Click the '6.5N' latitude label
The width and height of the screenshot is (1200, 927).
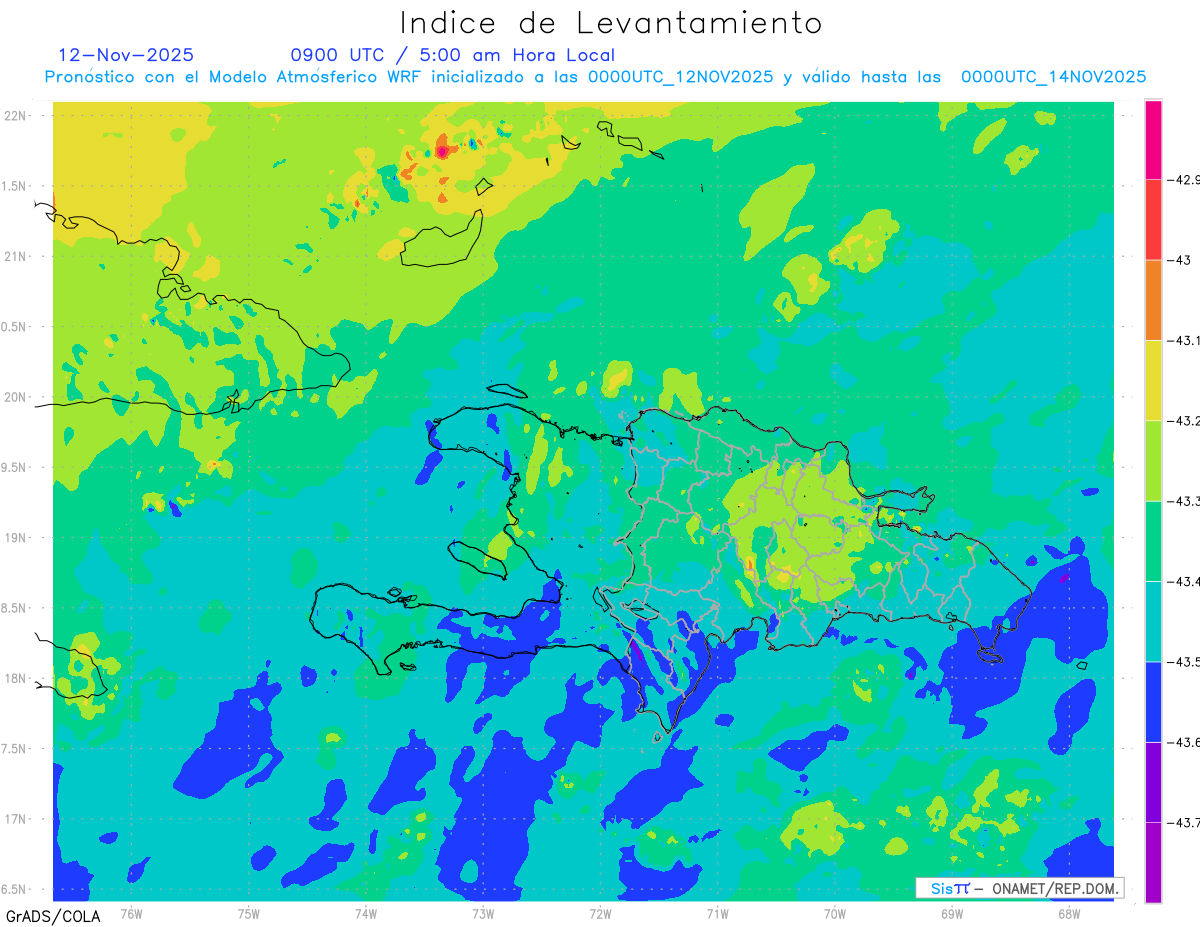(15, 889)
